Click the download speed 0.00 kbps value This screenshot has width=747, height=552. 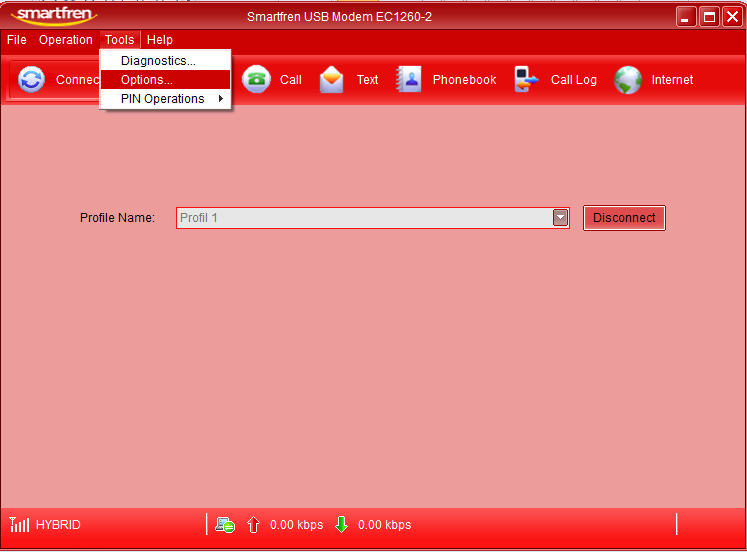pos(384,525)
